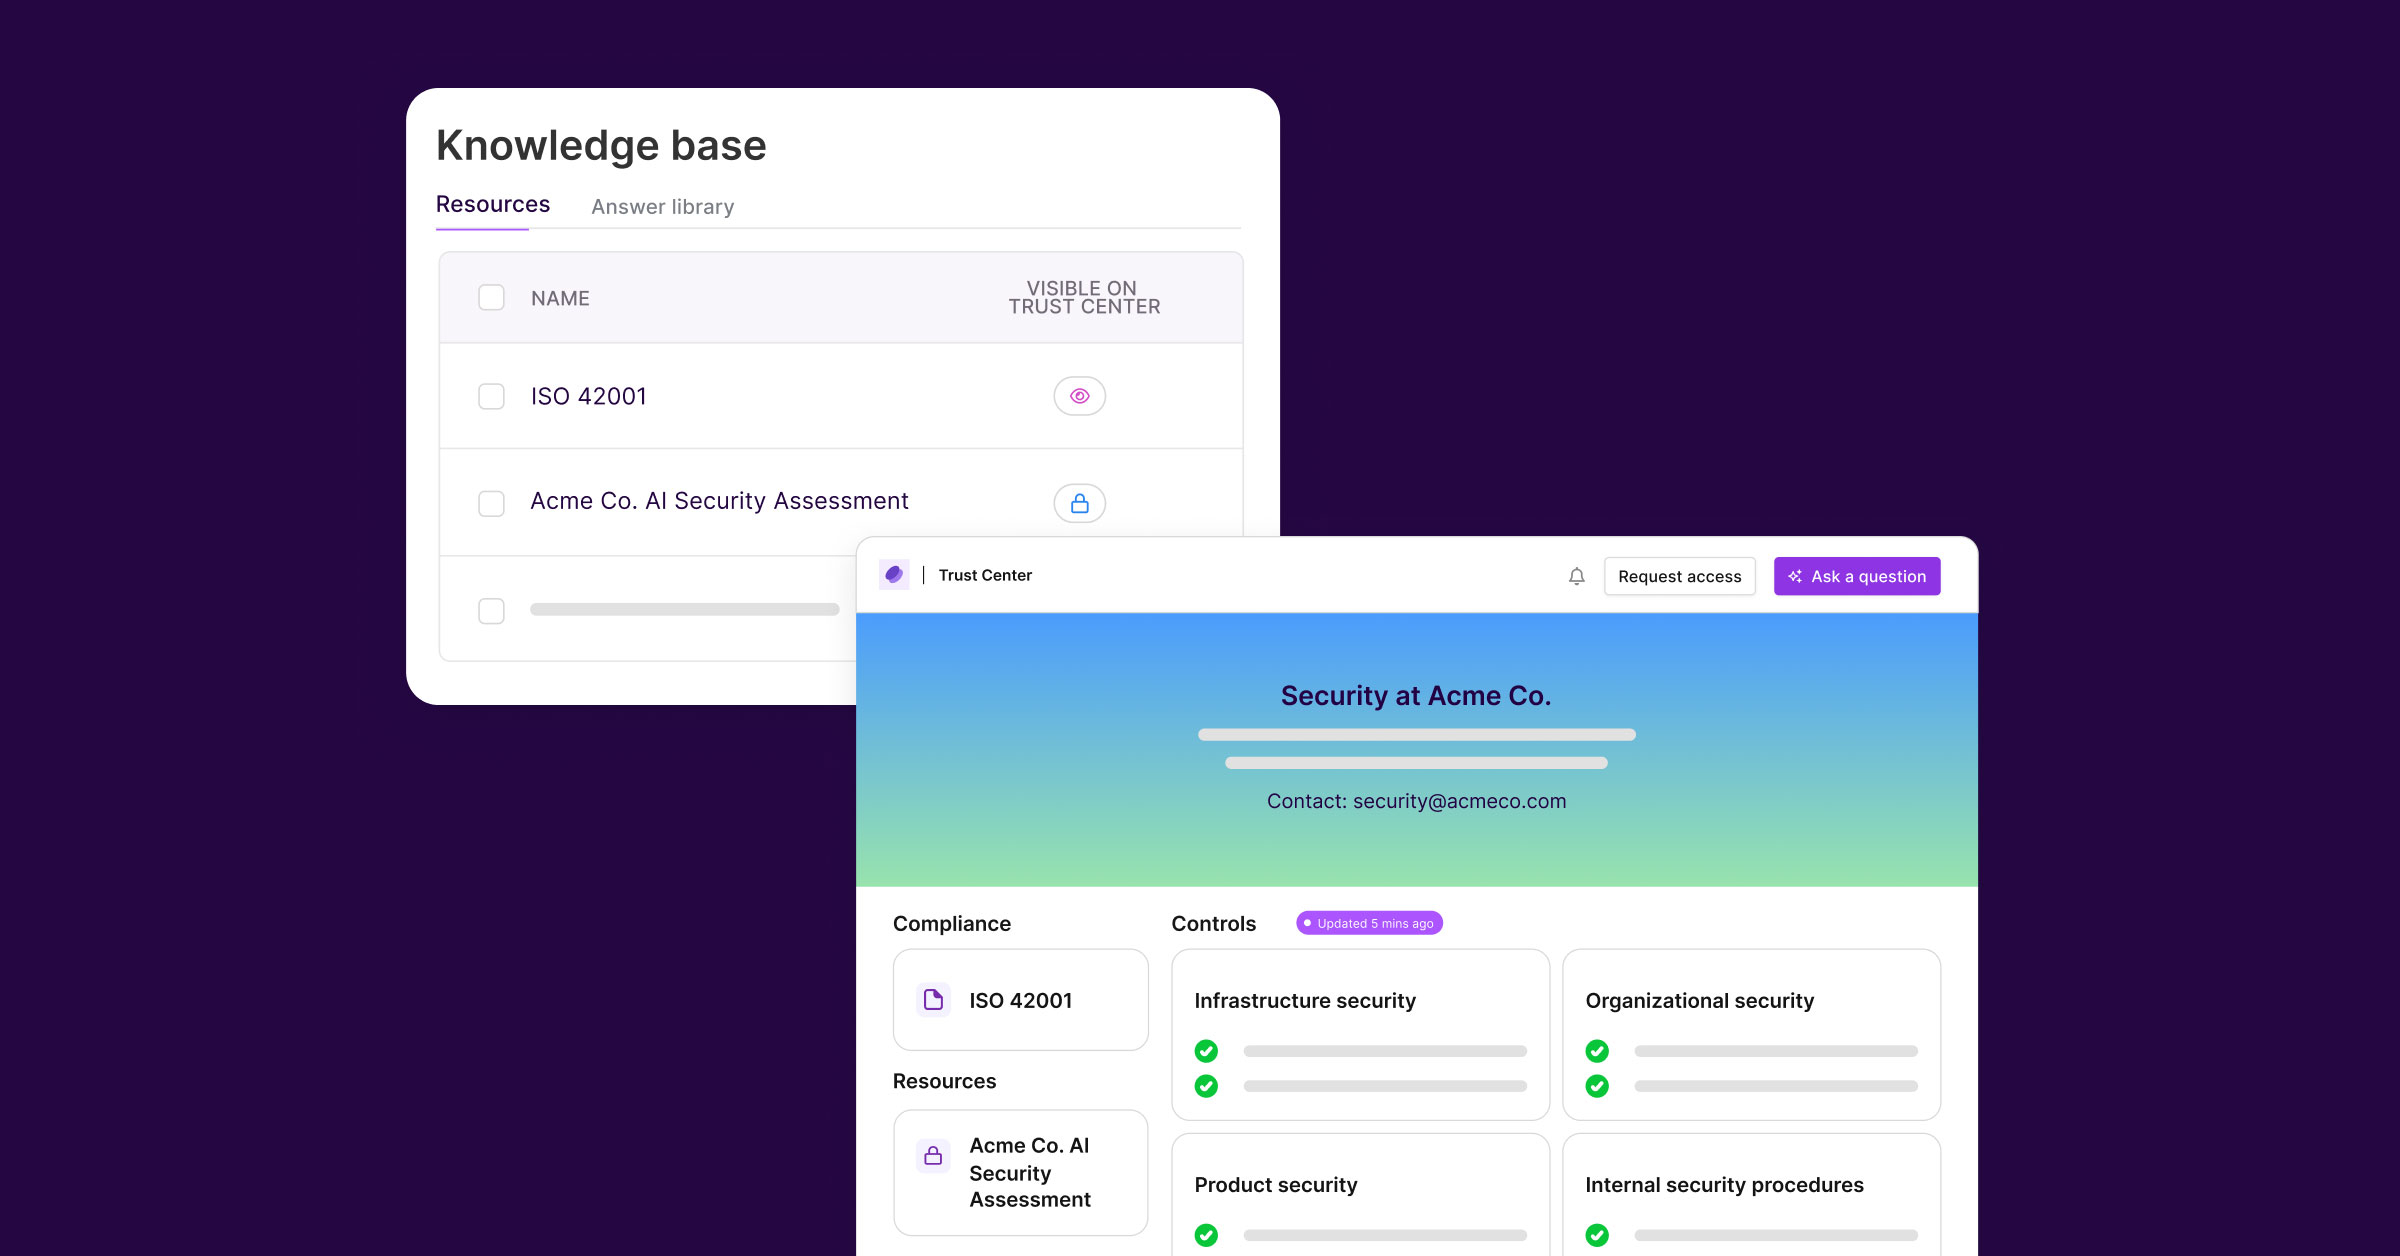Image resolution: width=2400 pixels, height=1256 pixels.
Task: Click the Ask a question button
Action: [x=1856, y=576]
